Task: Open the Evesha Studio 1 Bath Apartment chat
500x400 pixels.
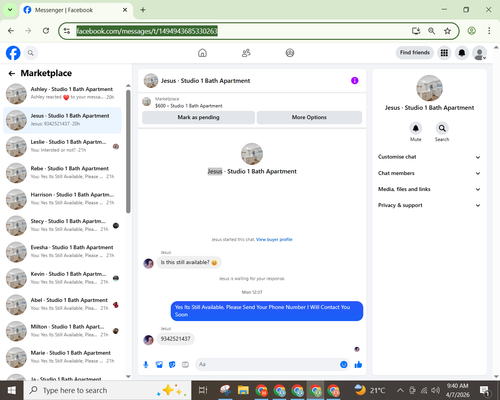Action: tap(62, 251)
